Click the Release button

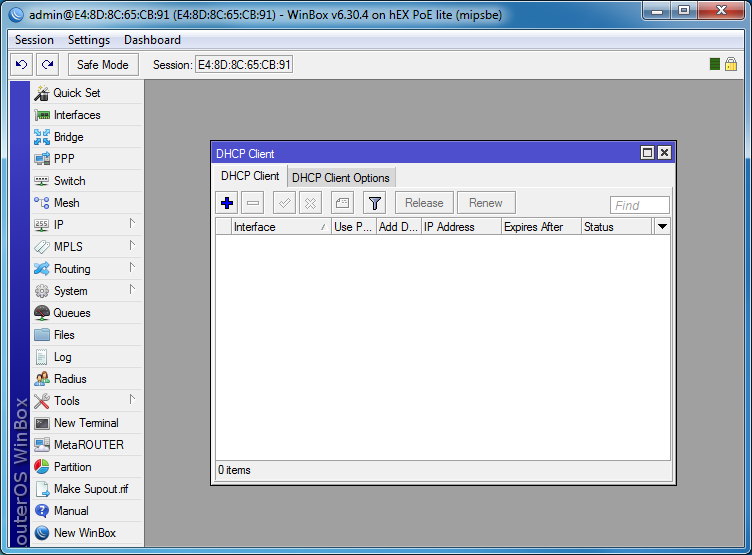click(424, 203)
